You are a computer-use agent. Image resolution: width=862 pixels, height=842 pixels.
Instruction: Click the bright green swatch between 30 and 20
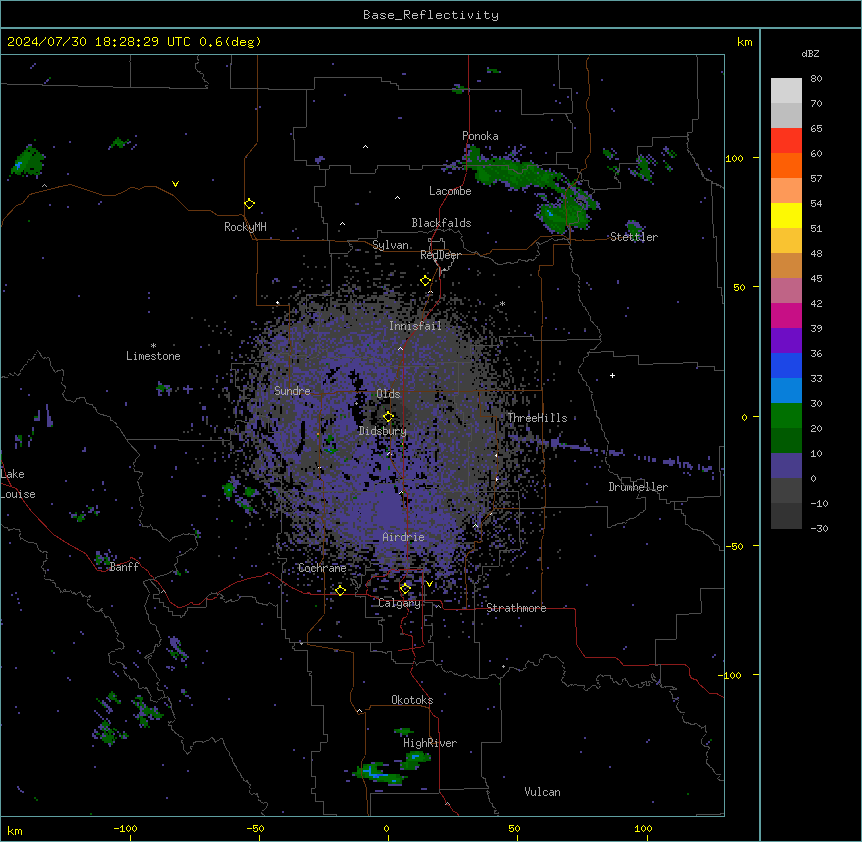[786, 416]
